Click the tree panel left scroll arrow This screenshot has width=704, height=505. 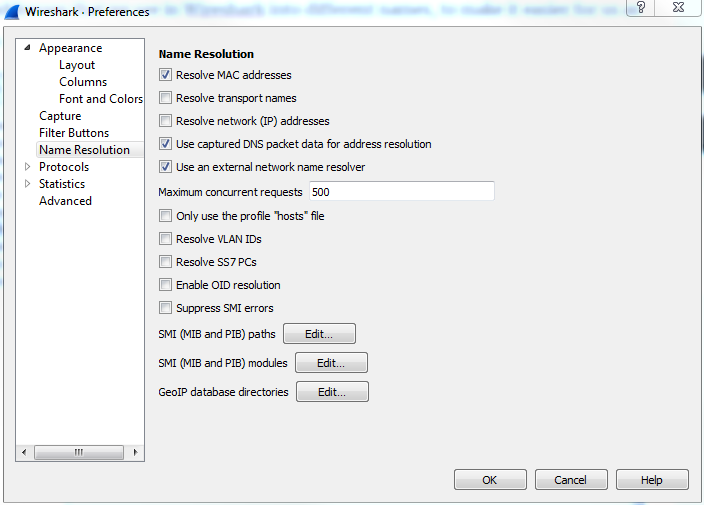(24, 452)
